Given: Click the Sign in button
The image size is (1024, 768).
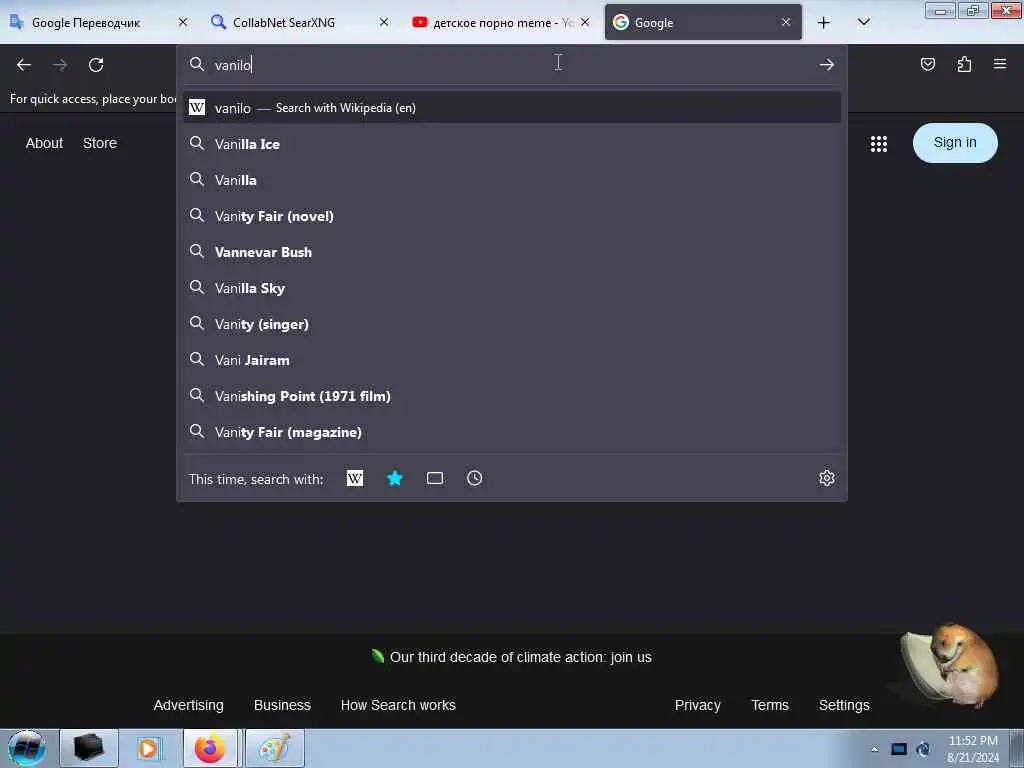Looking at the screenshot, I should pyautogui.click(x=955, y=143).
